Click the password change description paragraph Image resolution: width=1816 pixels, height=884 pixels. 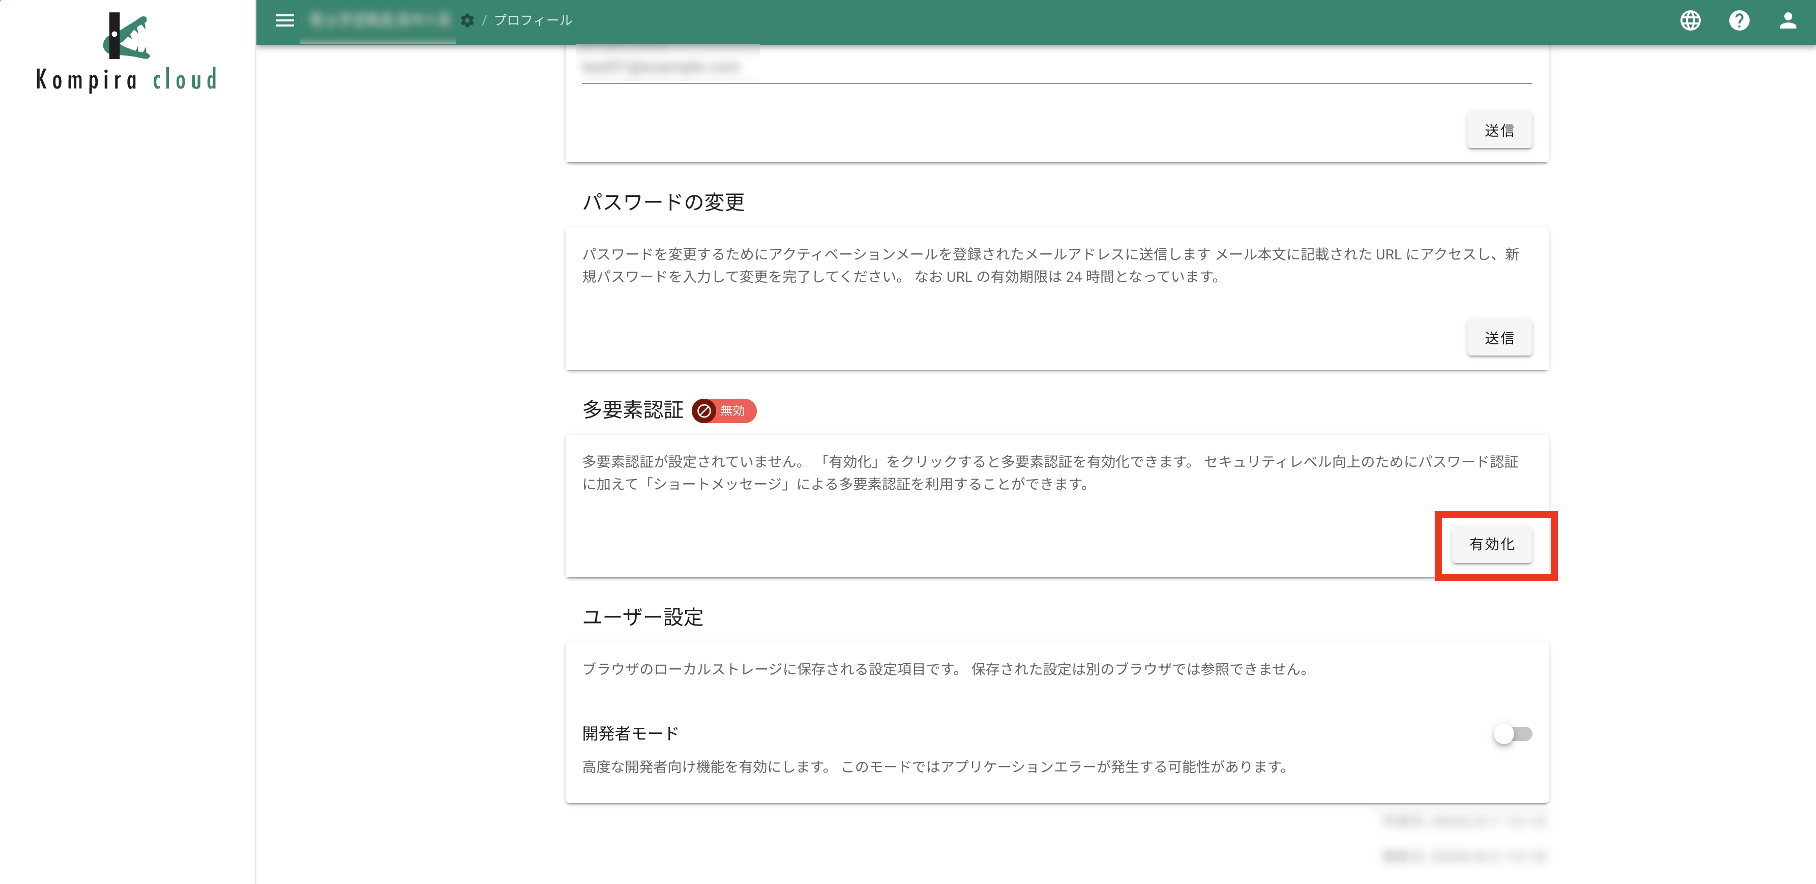pyautogui.click(x=1051, y=265)
